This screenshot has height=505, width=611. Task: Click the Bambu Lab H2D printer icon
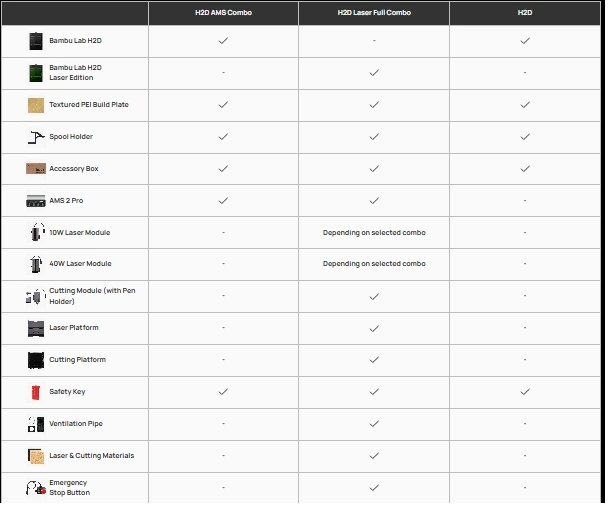36,41
